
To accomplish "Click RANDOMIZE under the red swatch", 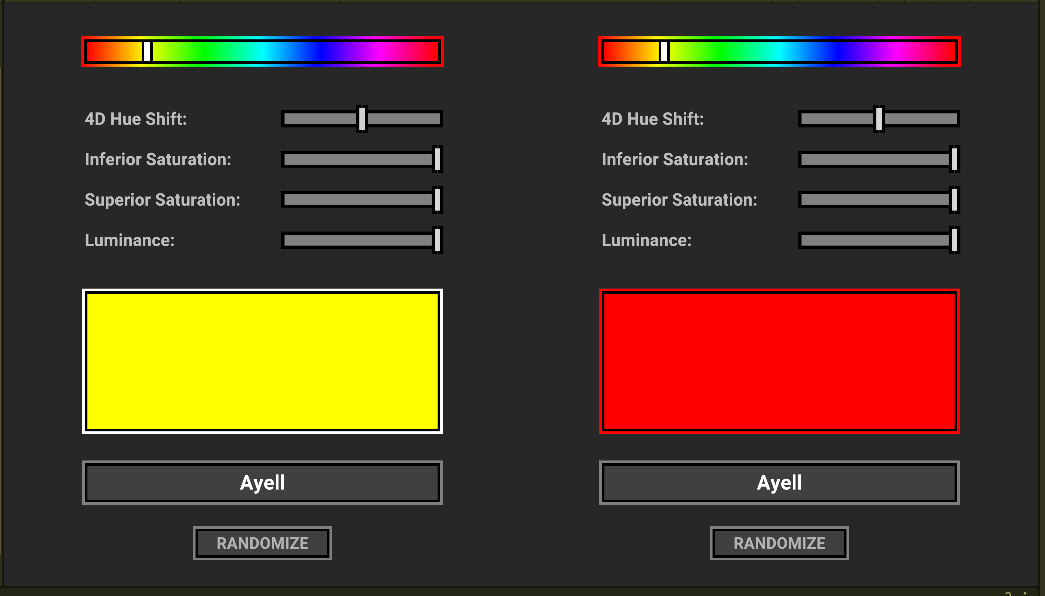I will pyautogui.click(x=779, y=543).
